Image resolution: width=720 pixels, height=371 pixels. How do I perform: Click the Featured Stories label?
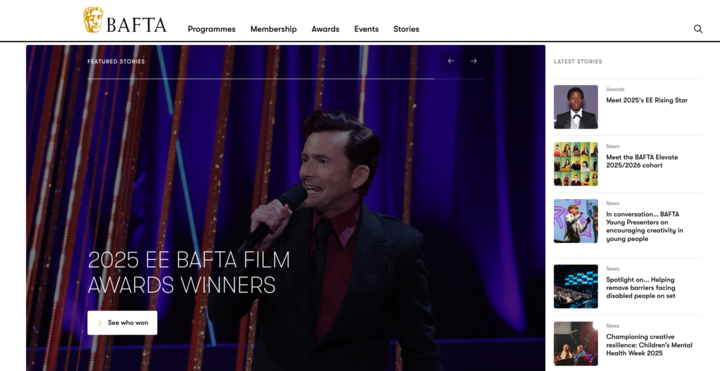(116, 62)
